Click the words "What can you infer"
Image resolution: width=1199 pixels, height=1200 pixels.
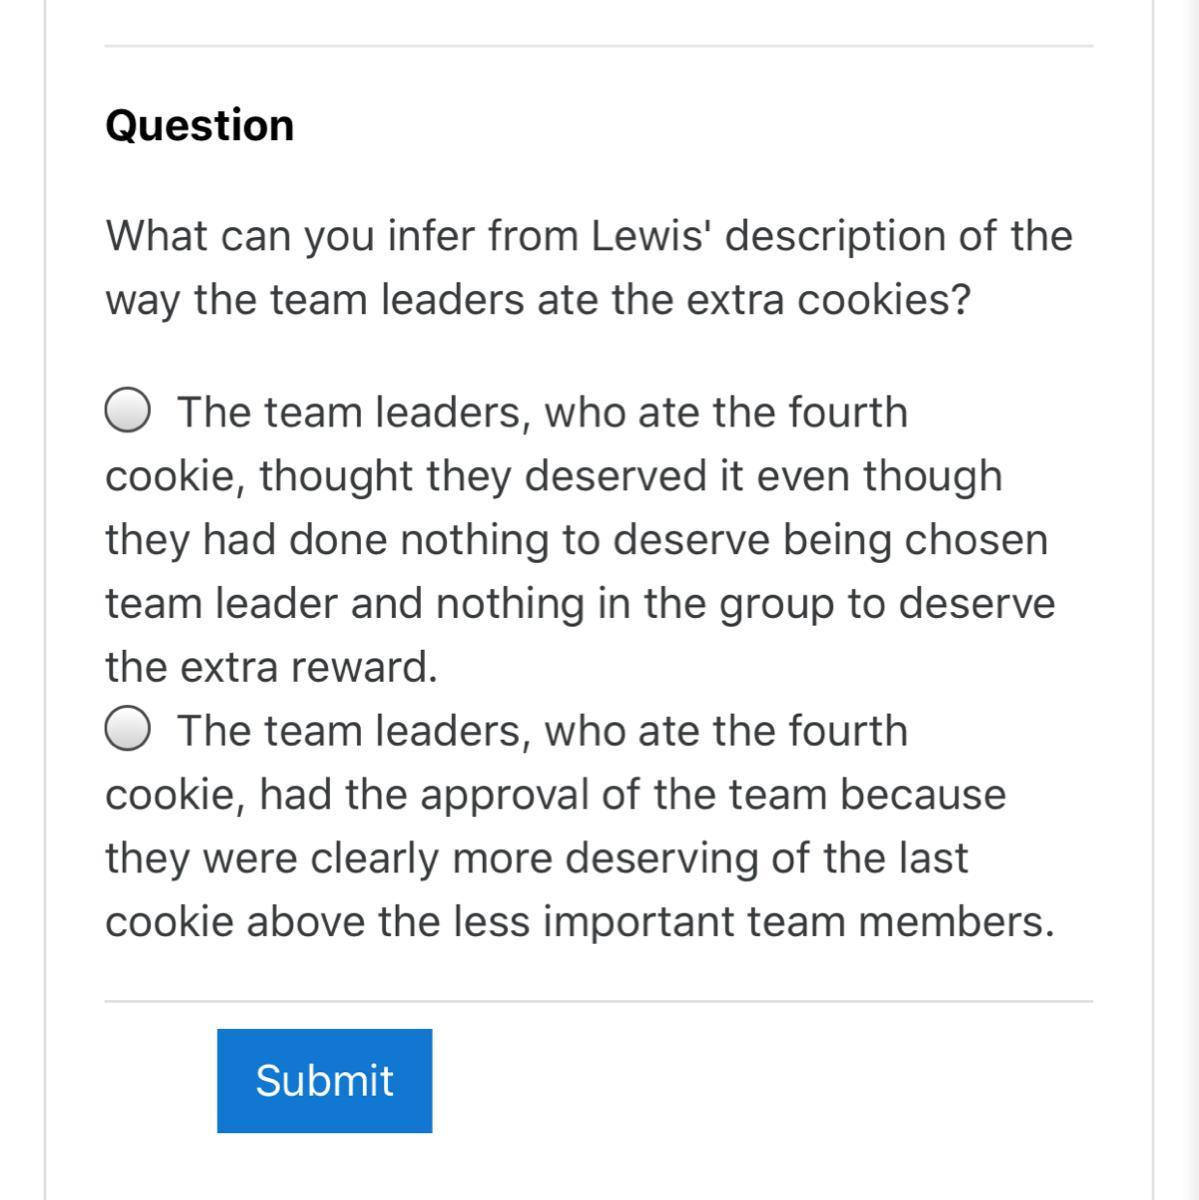[241, 237]
